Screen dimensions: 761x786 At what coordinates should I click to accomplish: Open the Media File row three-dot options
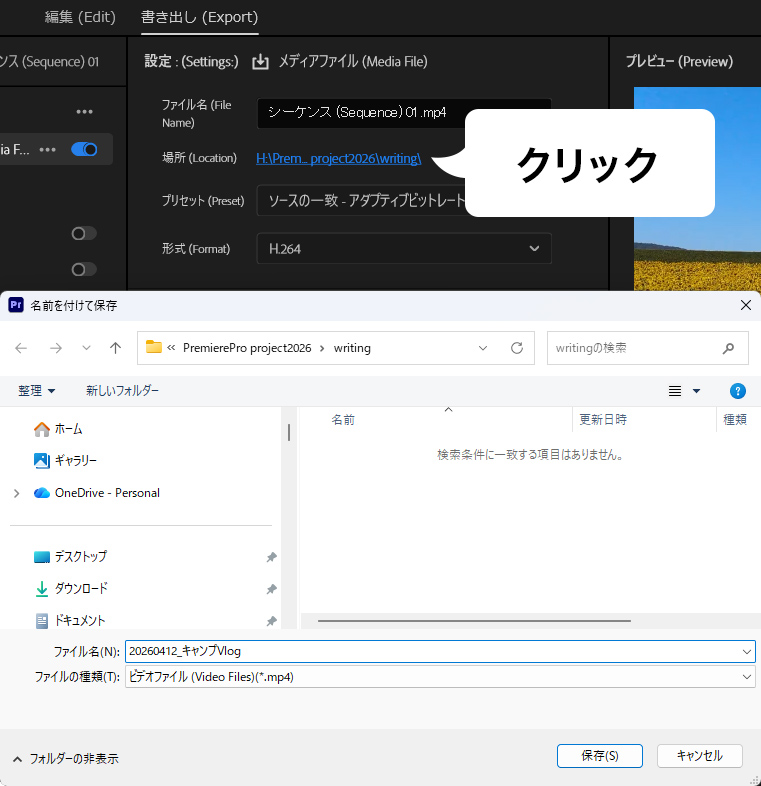(x=48, y=149)
